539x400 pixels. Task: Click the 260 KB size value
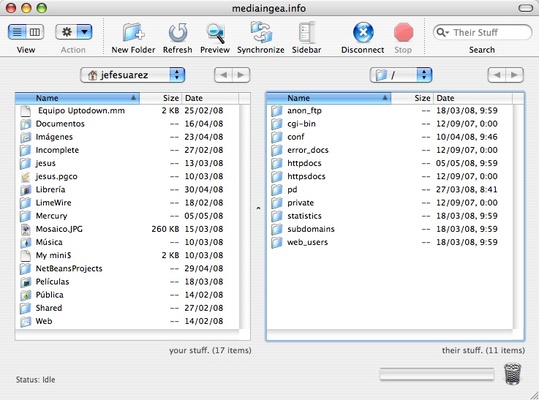pyautogui.click(x=165, y=229)
